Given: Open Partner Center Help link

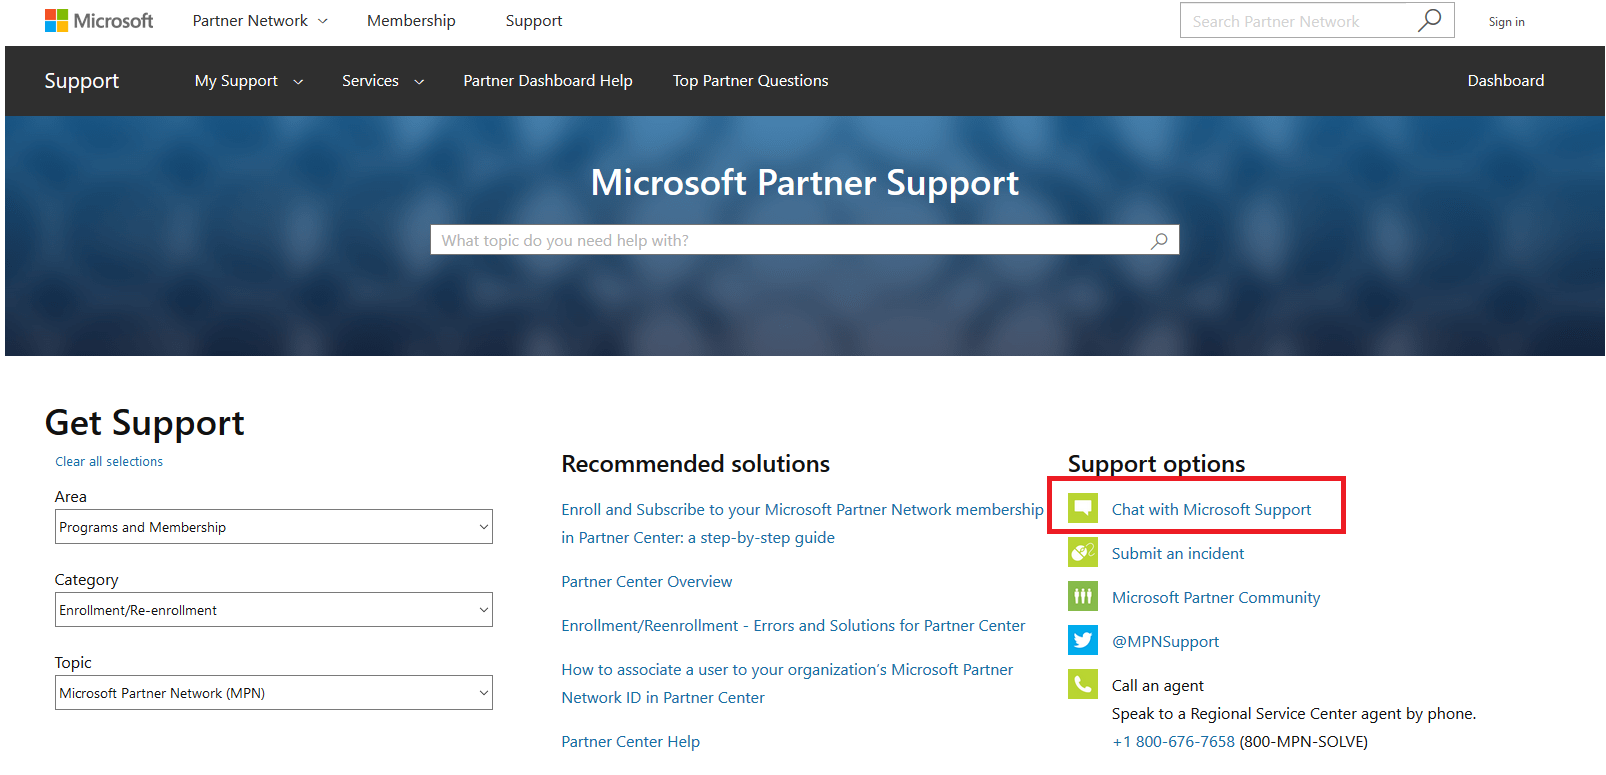Looking at the screenshot, I should pyautogui.click(x=631, y=741).
